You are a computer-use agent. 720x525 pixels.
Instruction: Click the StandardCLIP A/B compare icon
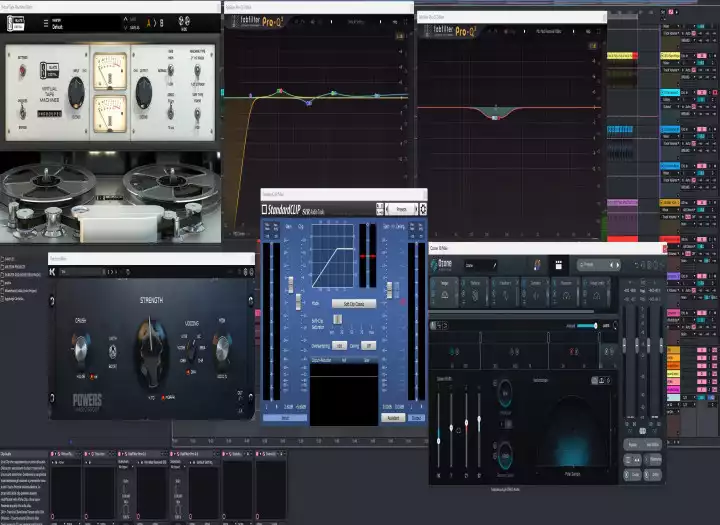tap(380, 209)
